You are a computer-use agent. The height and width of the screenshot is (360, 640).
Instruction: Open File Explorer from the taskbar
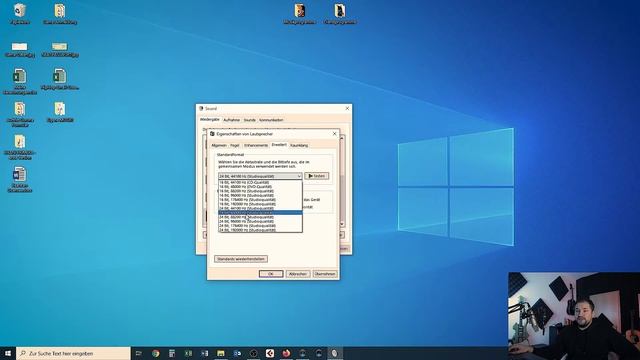221,353
